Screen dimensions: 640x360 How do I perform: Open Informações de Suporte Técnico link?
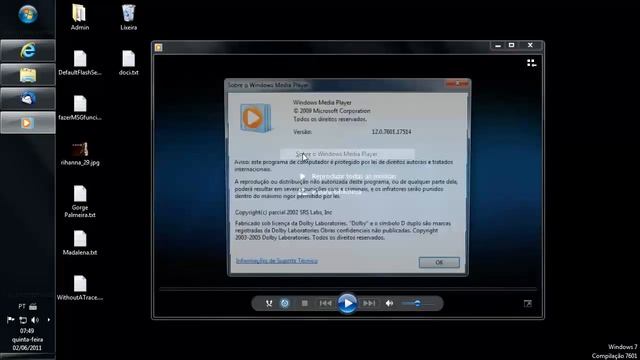click(276, 261)
